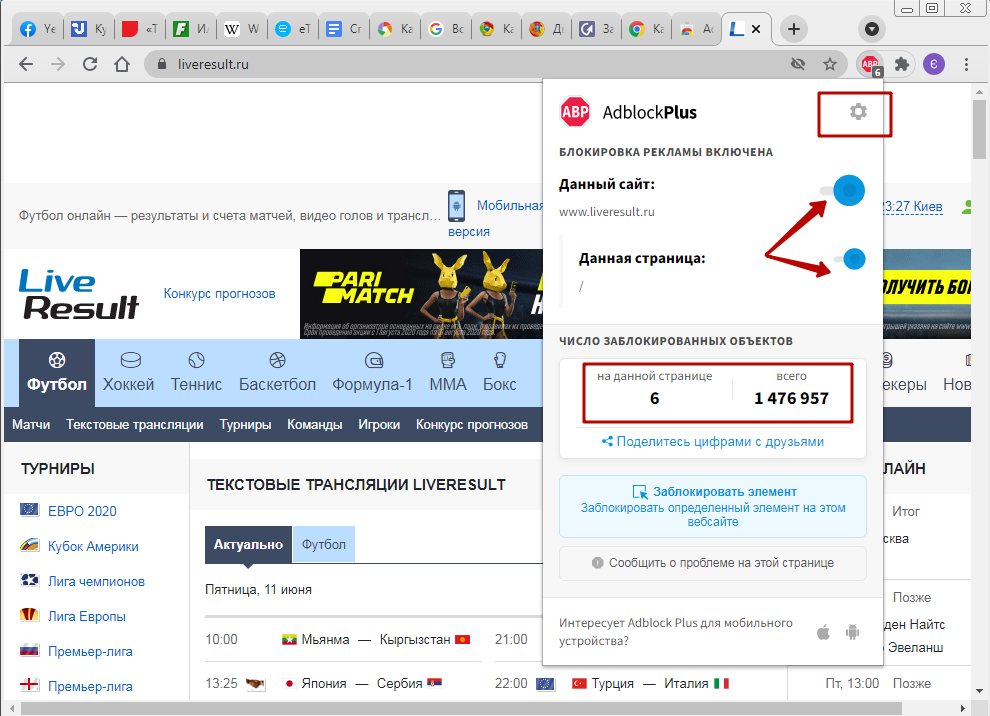Switch to the Firefox-icon tab
This screenshot has width=990, height=716.
pos(547,29)
